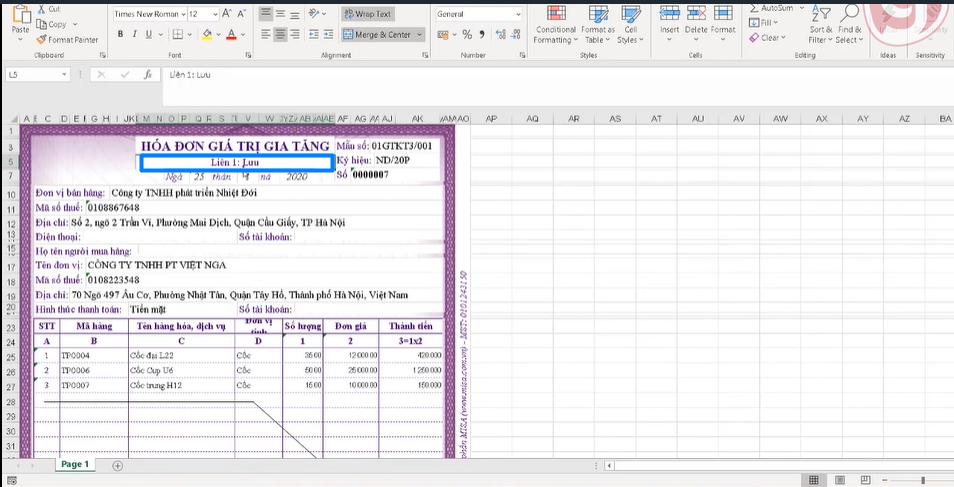Click the Insert Function fx icon
Image resolution: width=954 pixels, height=487 pixels.
tap(147, 75)
